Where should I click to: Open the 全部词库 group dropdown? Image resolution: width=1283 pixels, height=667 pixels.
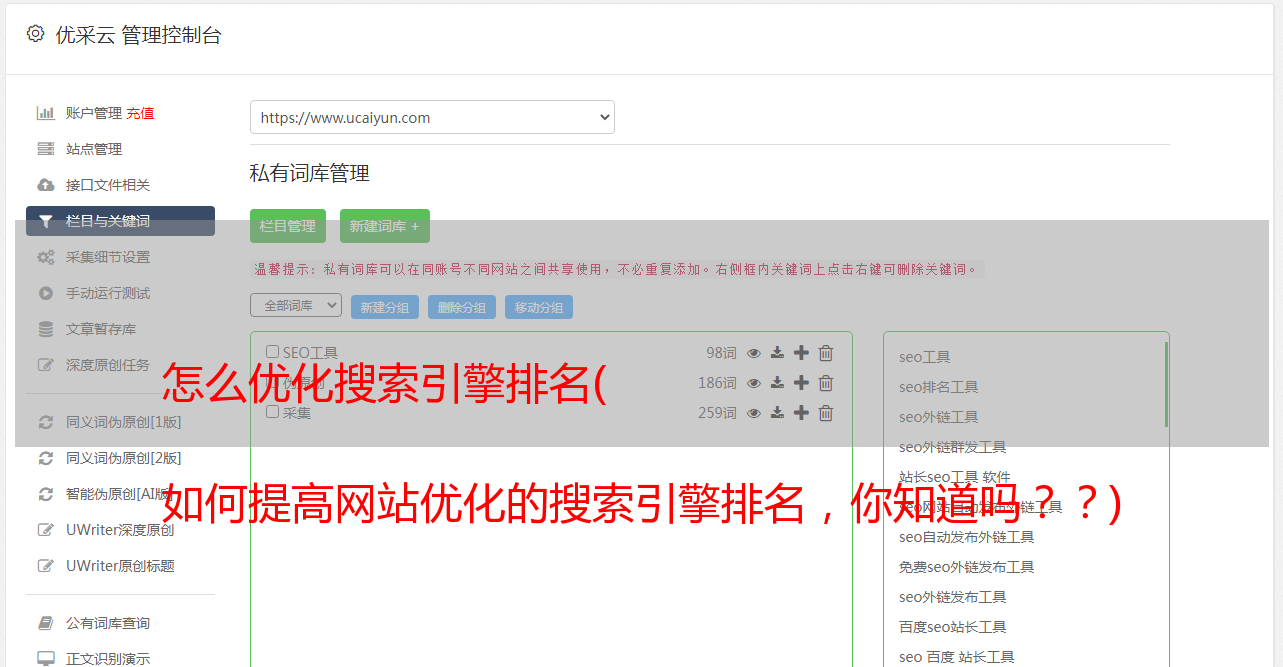click(296, 305)
